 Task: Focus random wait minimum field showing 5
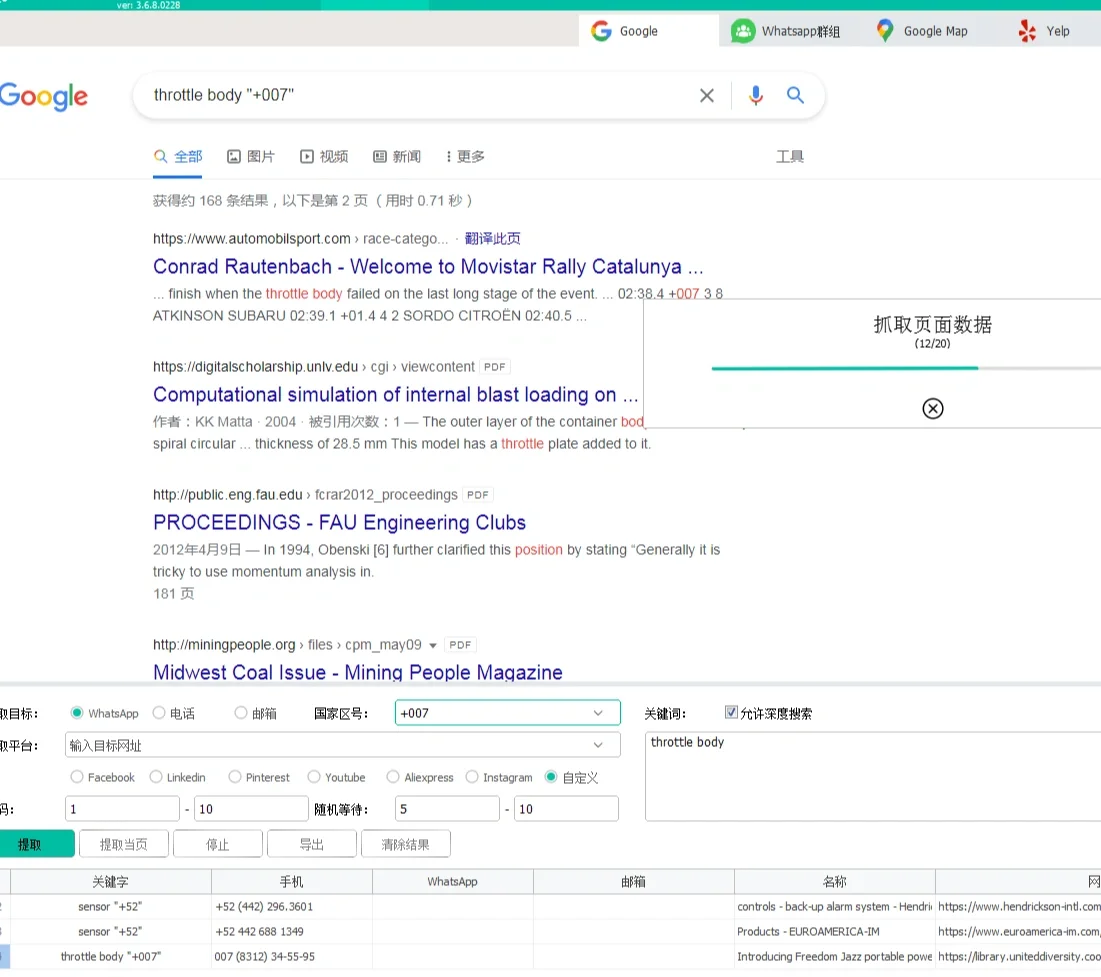447,808
